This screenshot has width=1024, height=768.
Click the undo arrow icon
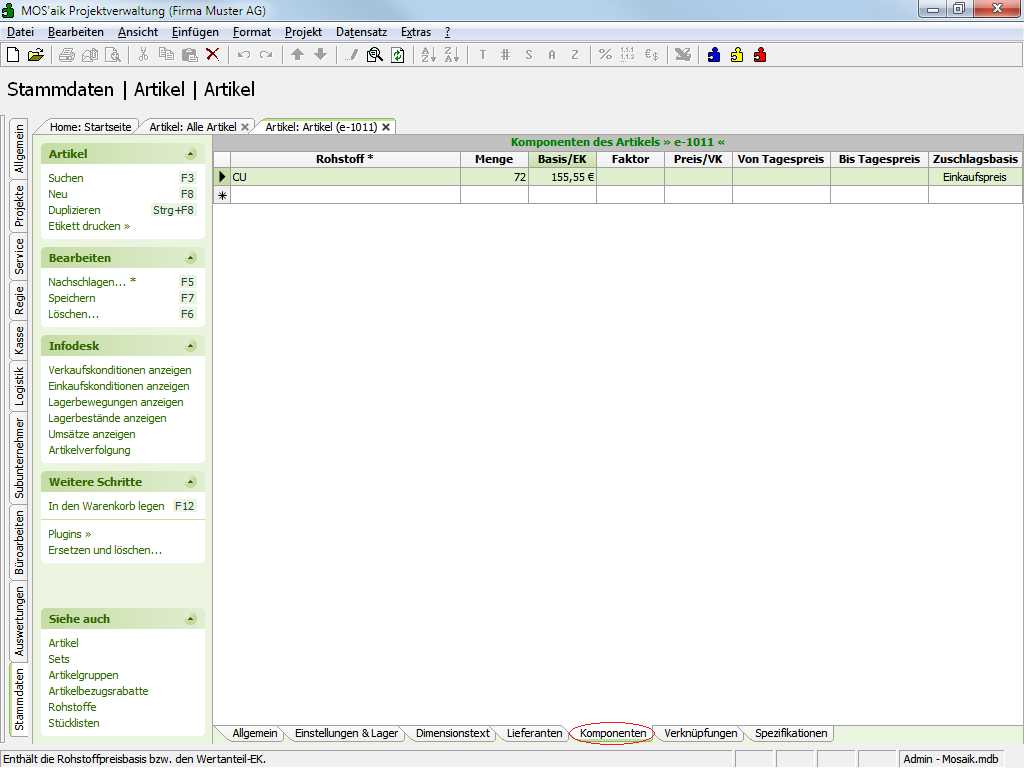244,55
